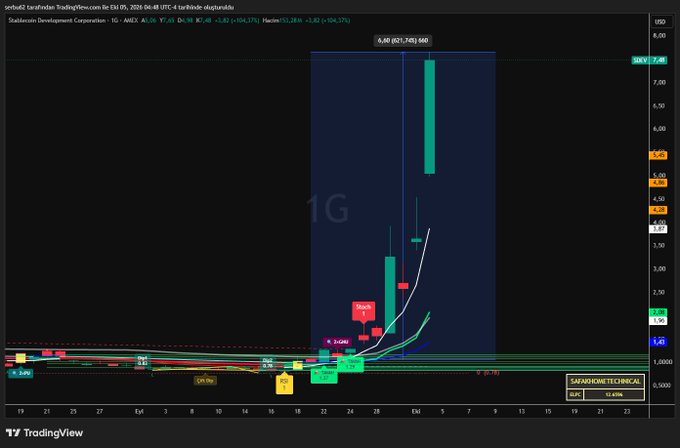
Task: Click the red 0 (0.78) level label
Action: coord(488,372)
